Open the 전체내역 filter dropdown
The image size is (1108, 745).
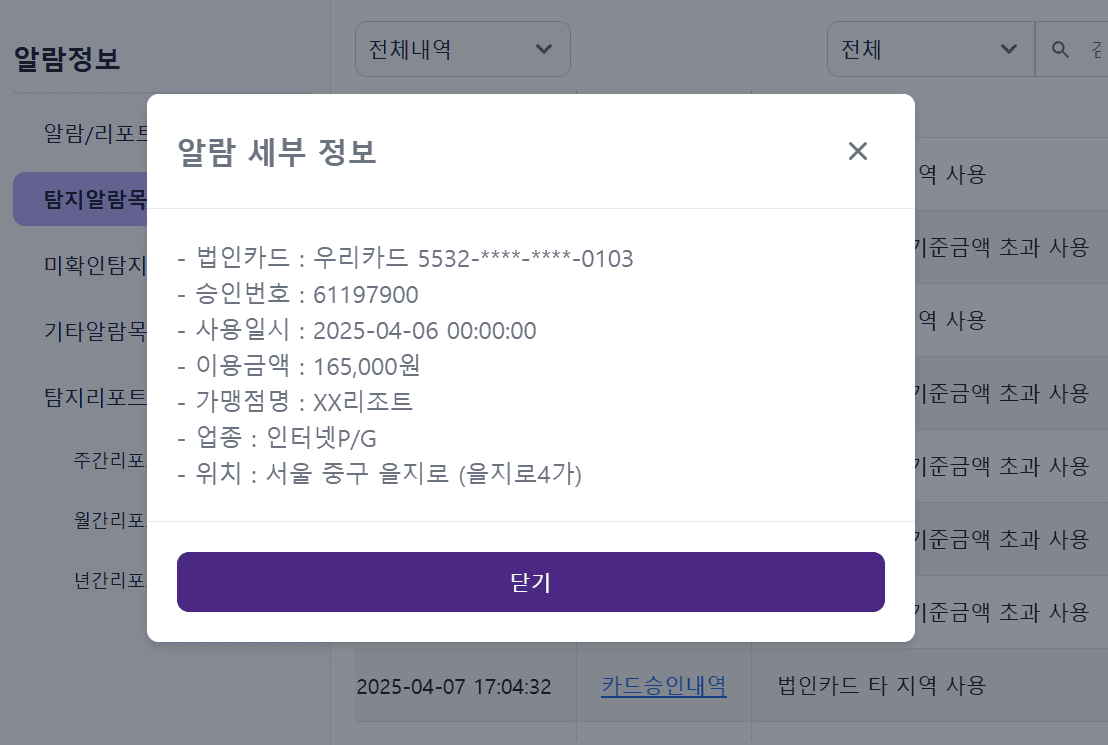point(462,48)
